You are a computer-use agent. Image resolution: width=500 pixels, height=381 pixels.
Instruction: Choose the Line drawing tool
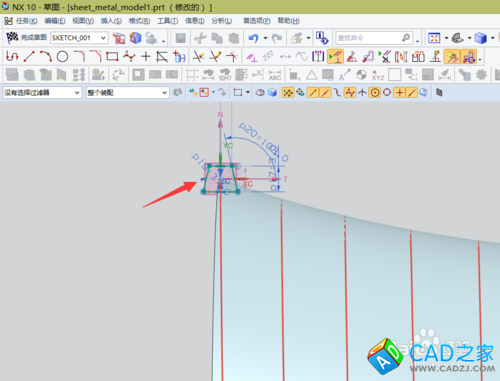pos(29,56)
